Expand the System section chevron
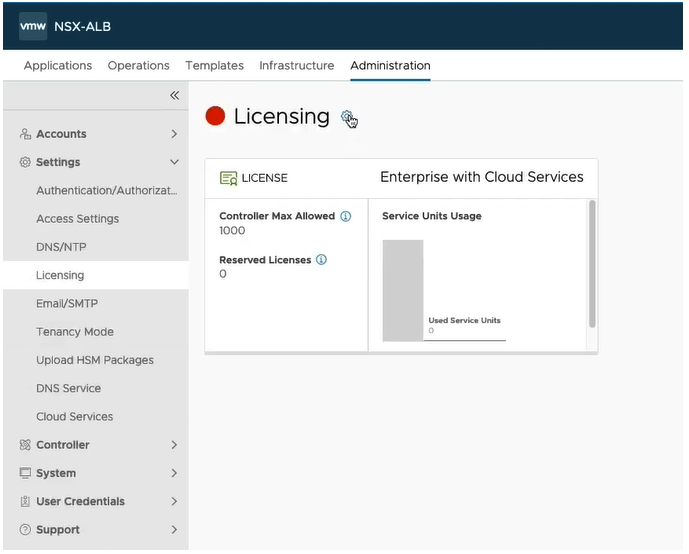Image resolution: width=689 pixels, height=554 pixels. tap(174, 473)
